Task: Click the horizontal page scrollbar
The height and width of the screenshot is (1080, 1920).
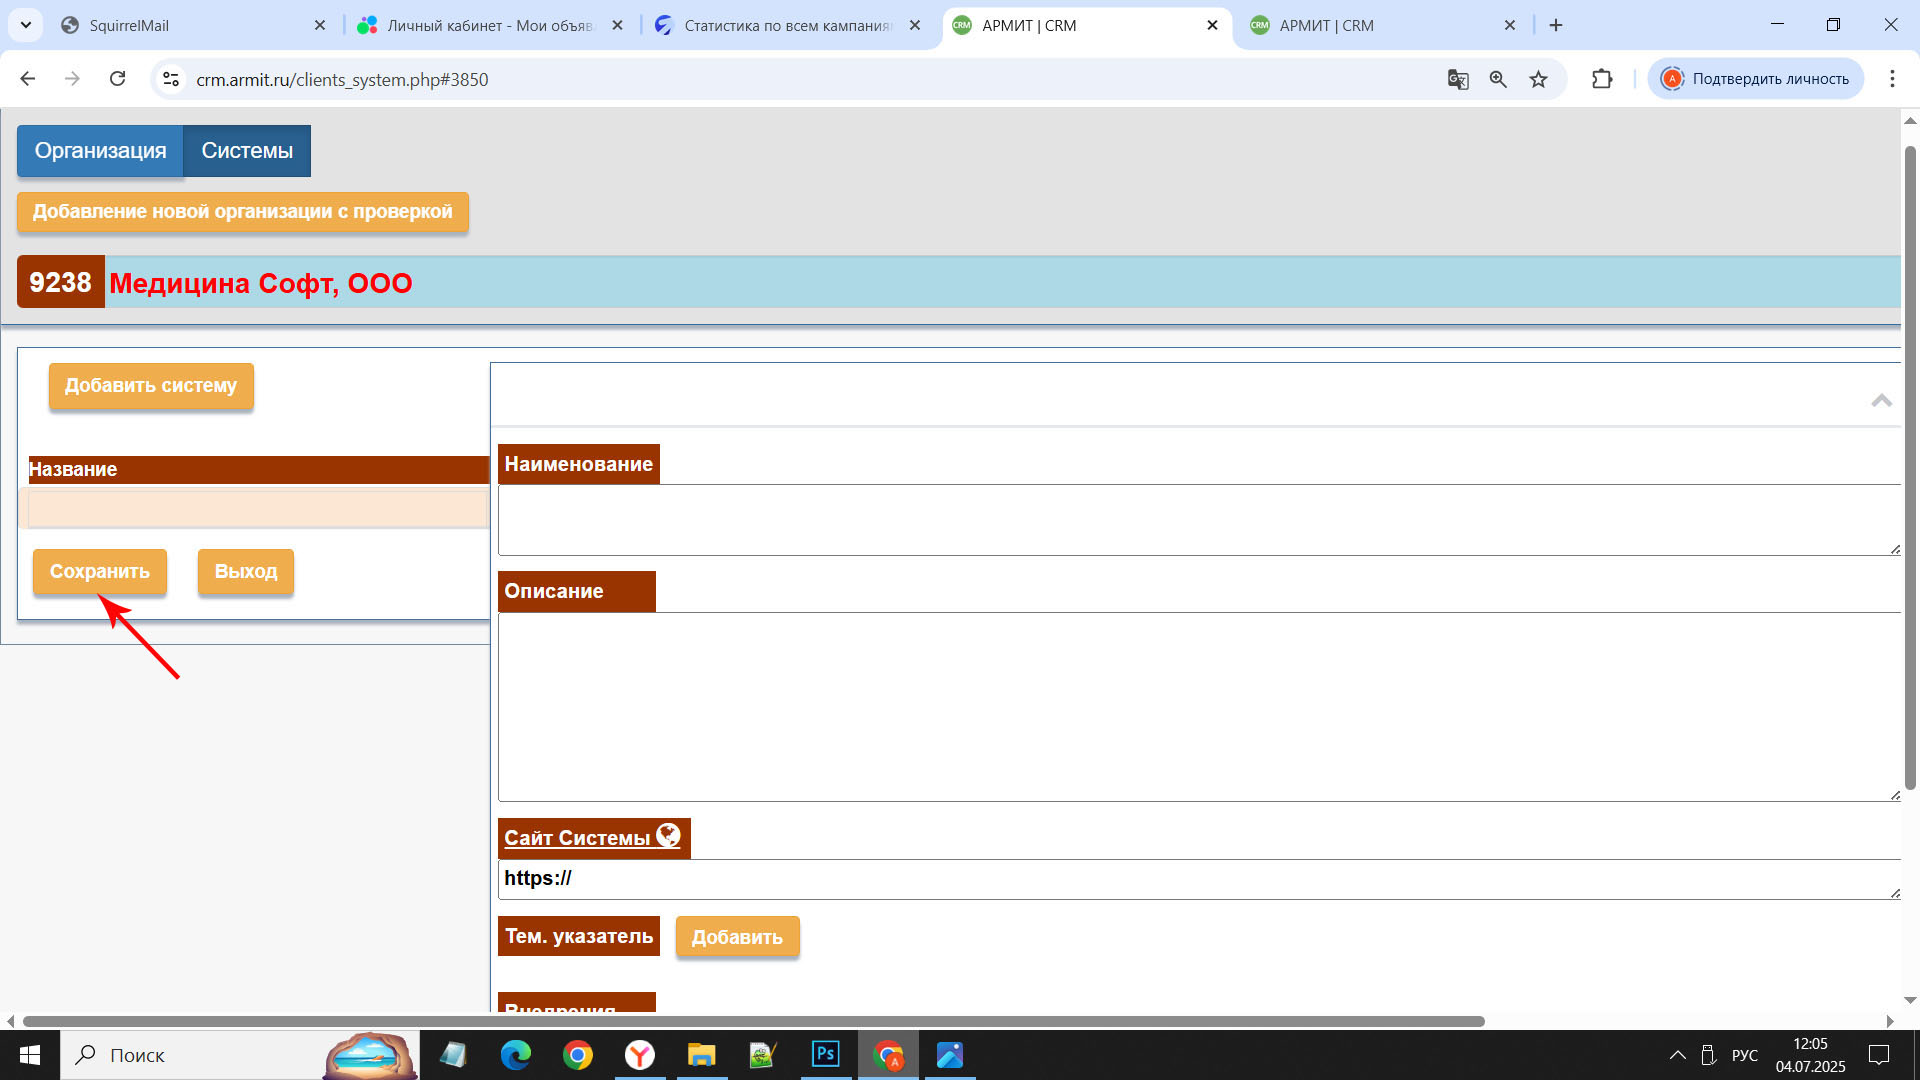Action: point(753,1021)
